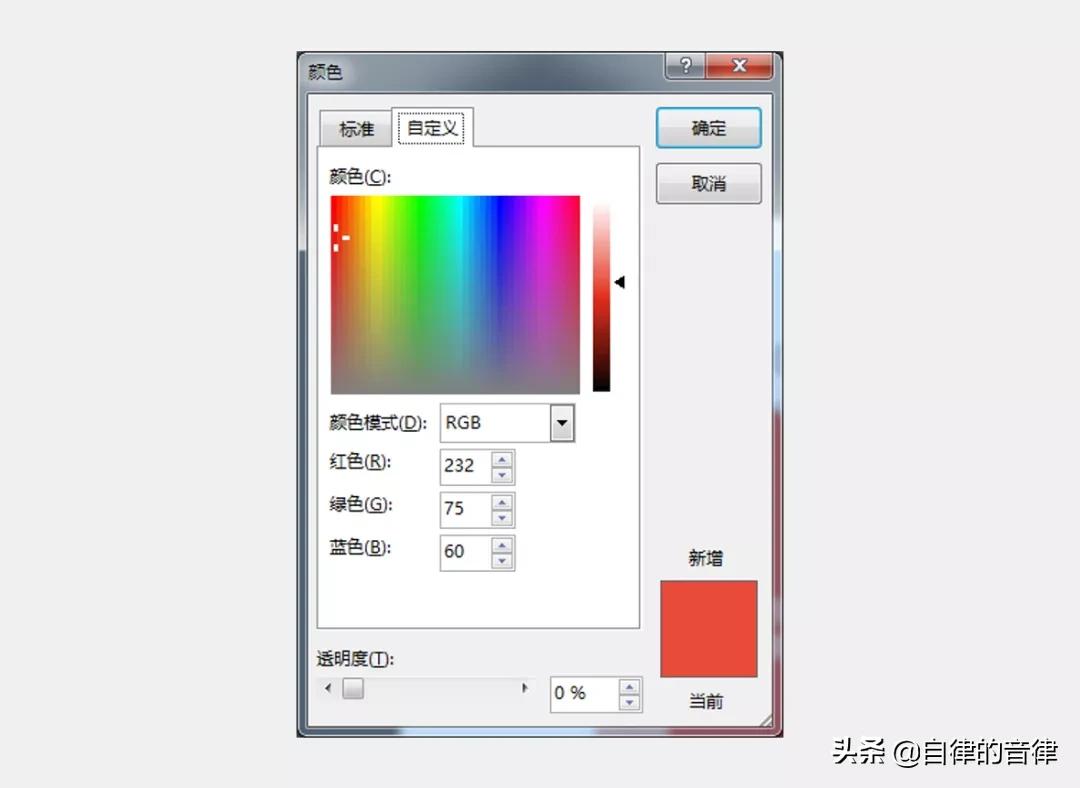
Task: Decrease the green value with down arrow
Action: 502,517
